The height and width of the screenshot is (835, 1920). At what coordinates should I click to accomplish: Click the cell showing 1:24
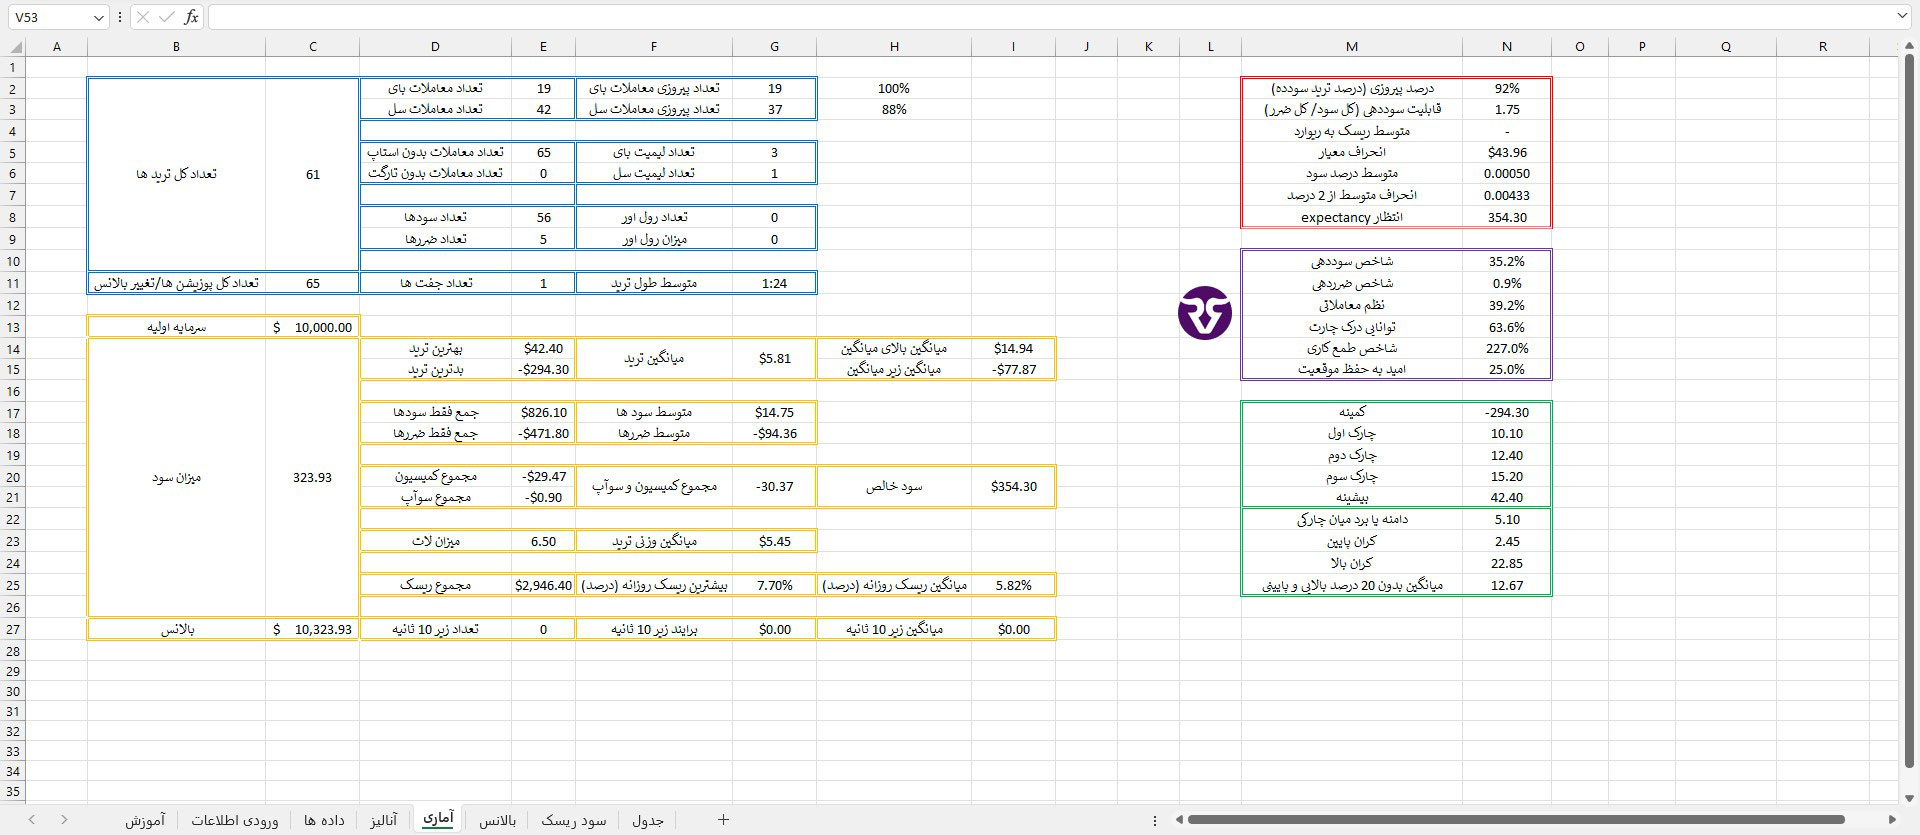point(774,283)
